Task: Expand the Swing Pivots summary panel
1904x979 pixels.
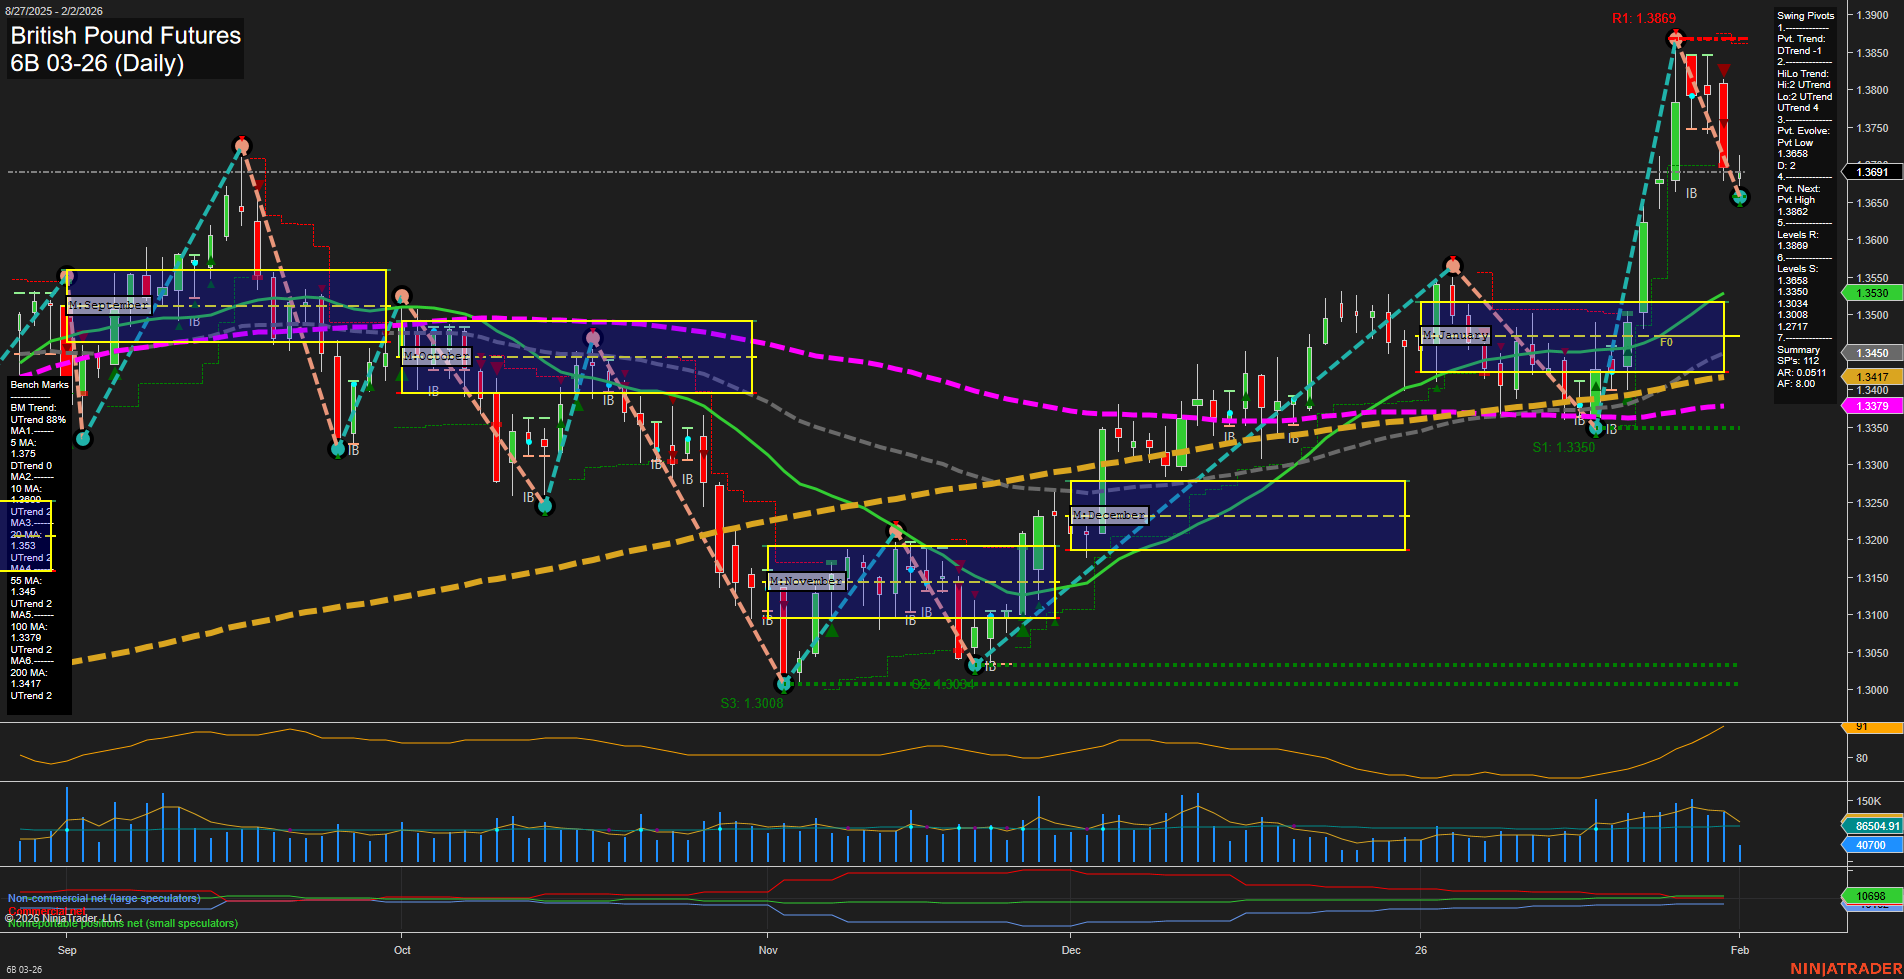Action: tap(1804, 15)
